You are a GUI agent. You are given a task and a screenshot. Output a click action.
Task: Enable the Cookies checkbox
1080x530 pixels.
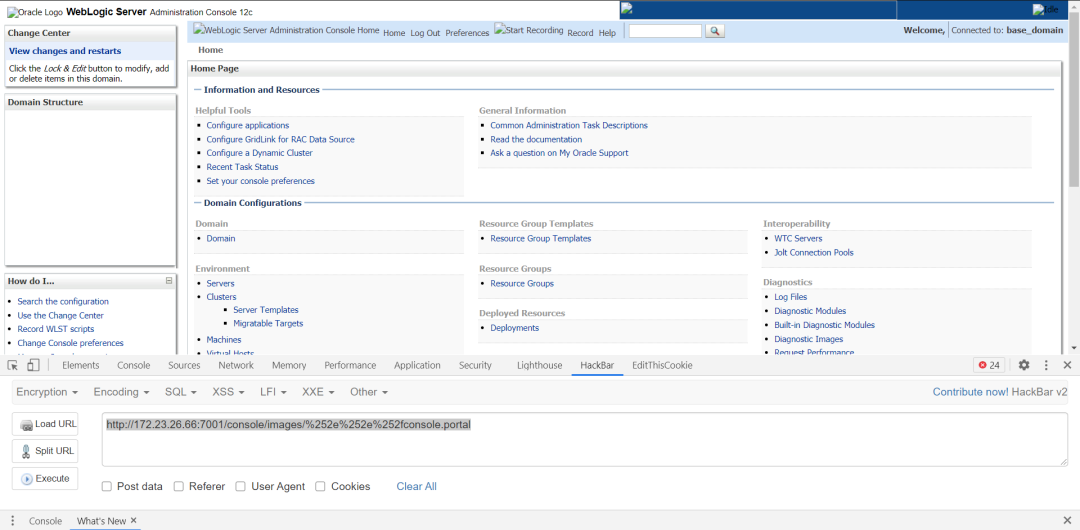click(320, 486)
